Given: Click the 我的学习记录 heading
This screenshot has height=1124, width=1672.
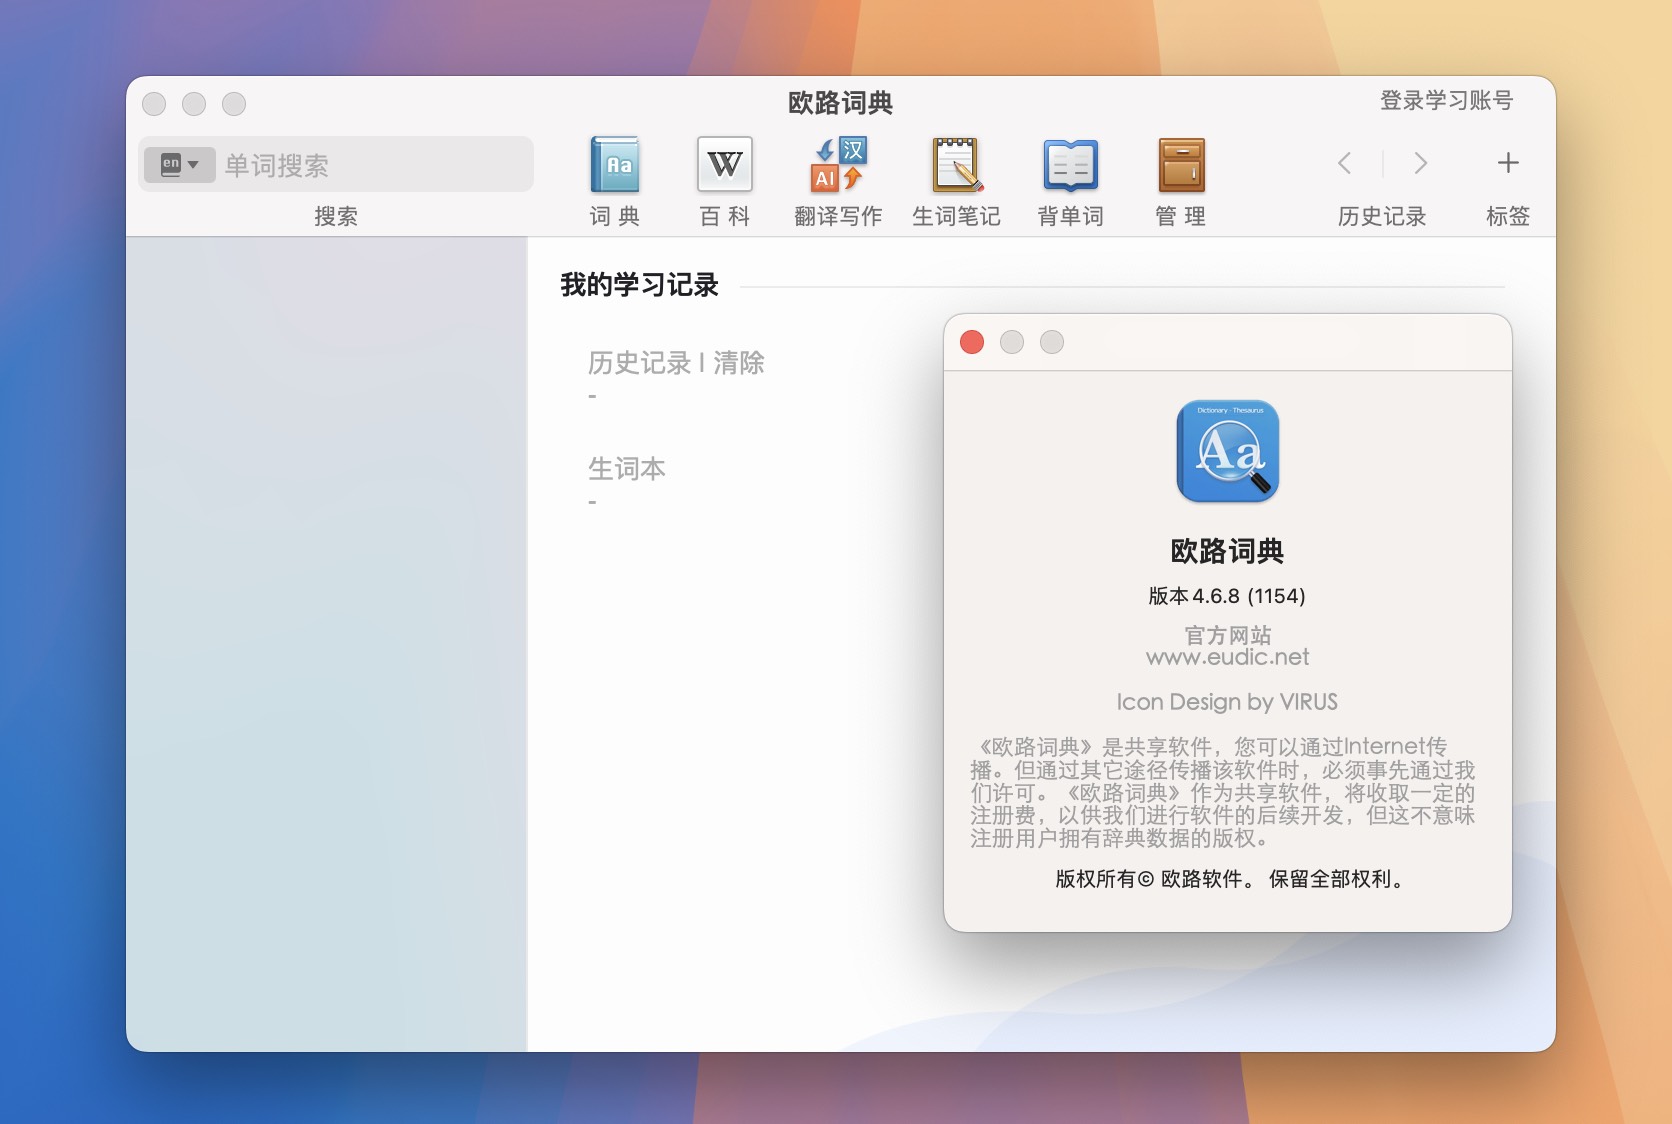Looking at the screenshot, I should 639,285.
